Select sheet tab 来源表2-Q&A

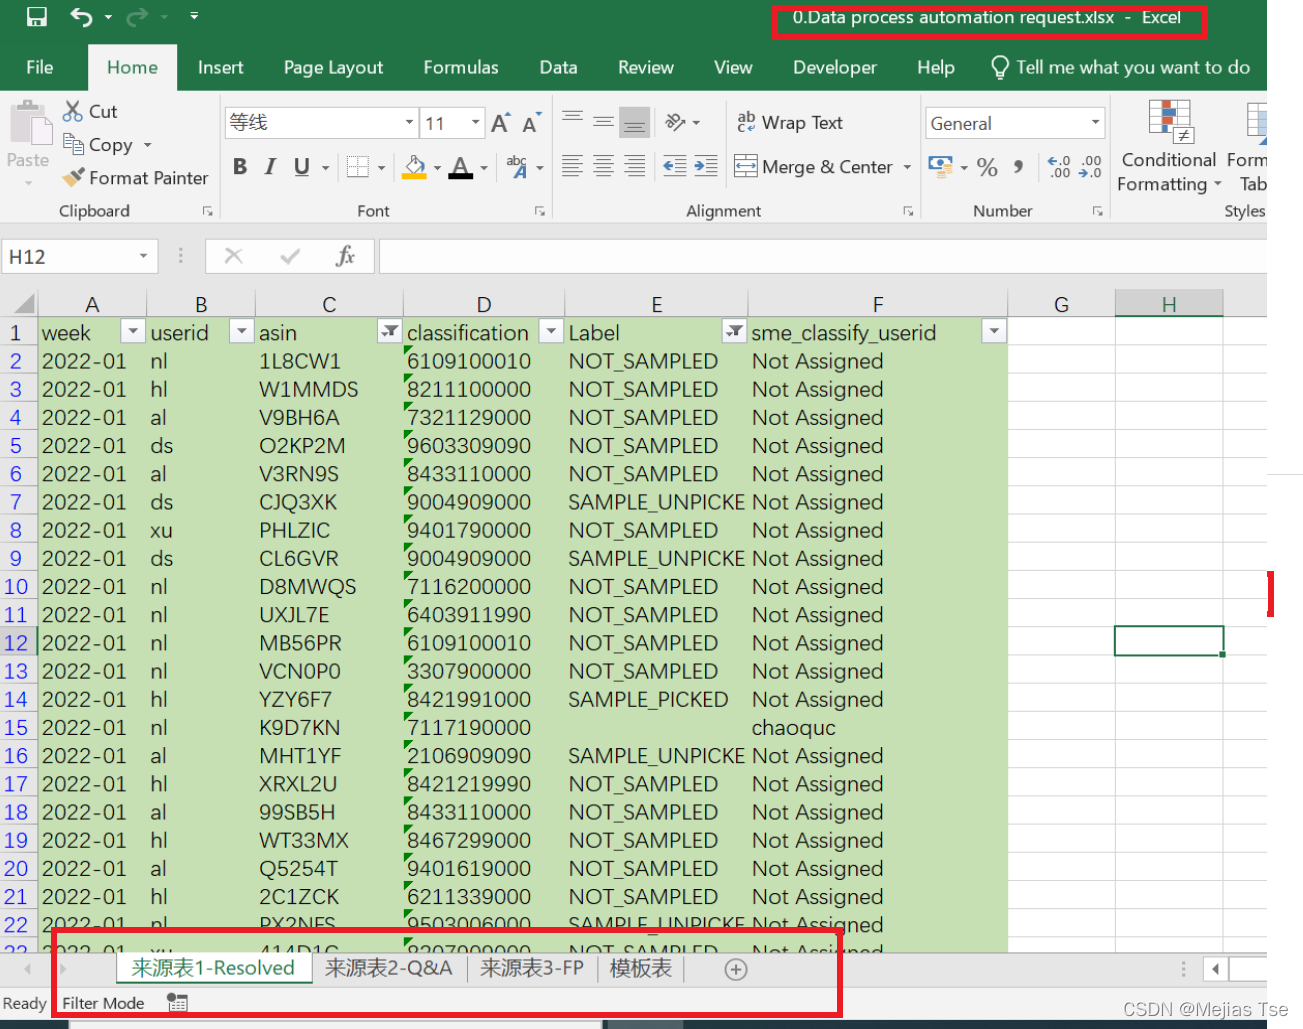pyautogui.click(x=388, y=968)
